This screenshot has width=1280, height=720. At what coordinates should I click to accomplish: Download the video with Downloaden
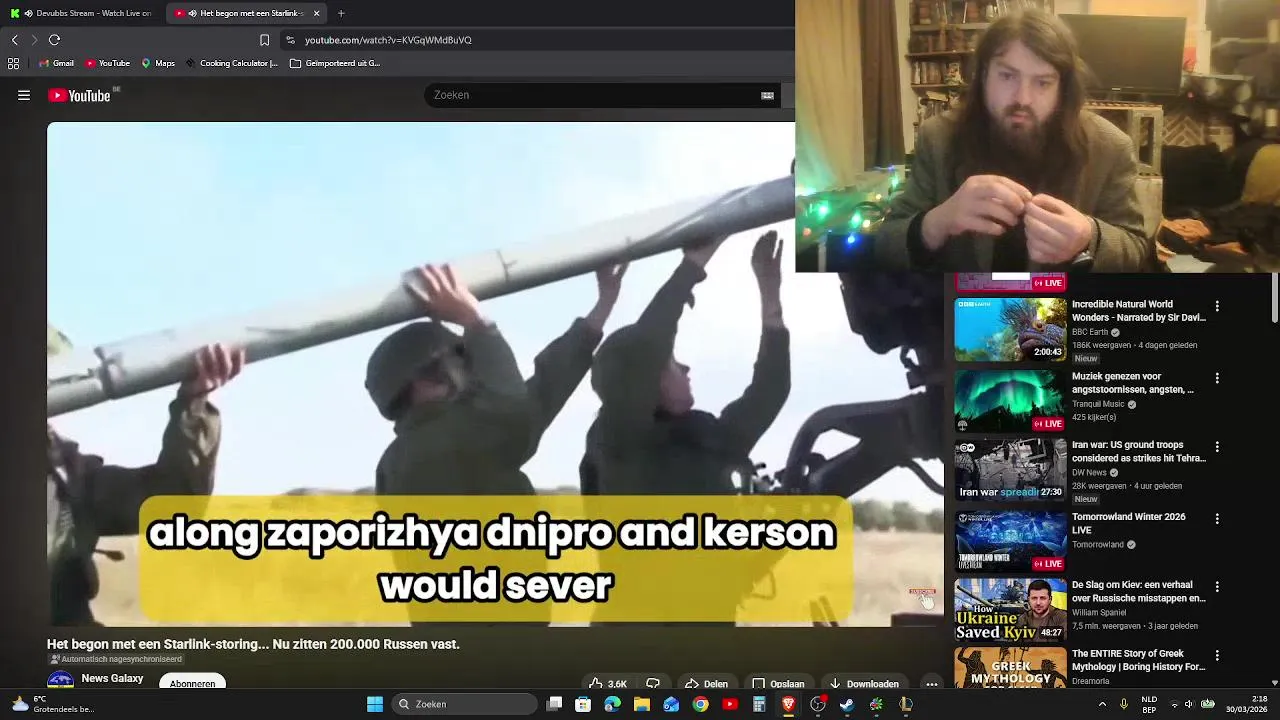(x=864, y=684)
